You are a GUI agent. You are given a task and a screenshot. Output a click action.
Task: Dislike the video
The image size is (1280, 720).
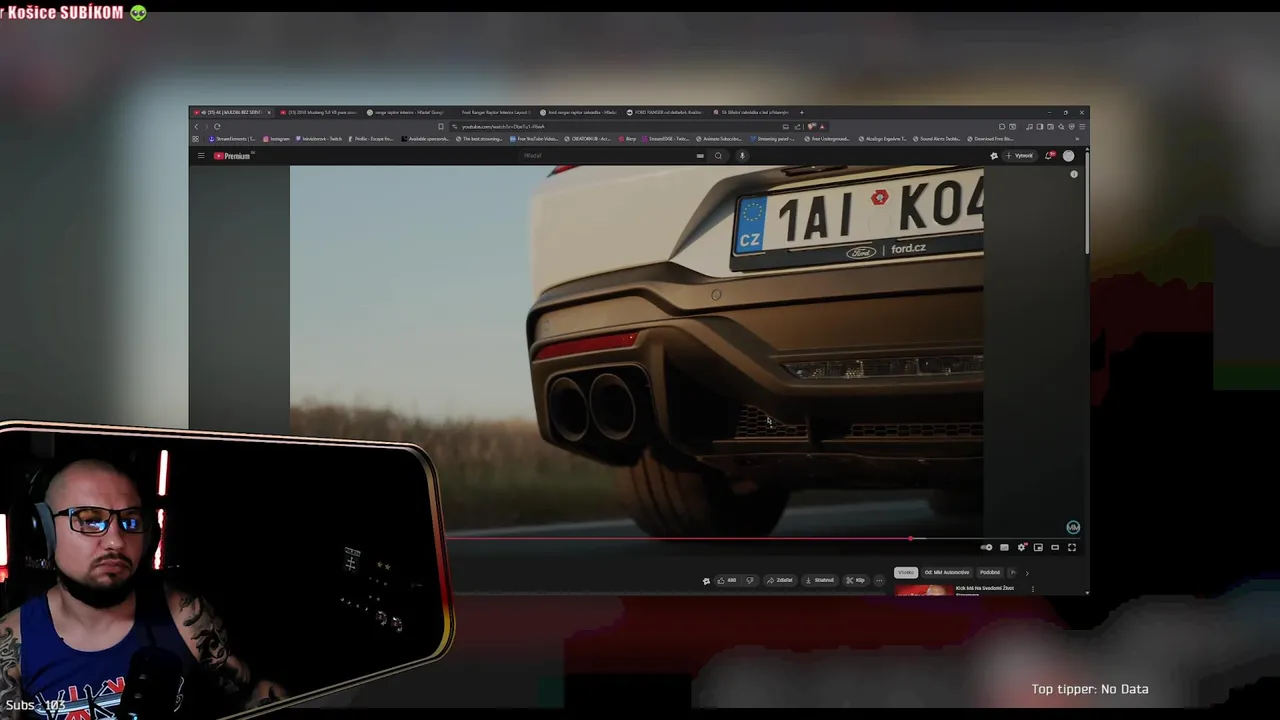coord(750,580)
